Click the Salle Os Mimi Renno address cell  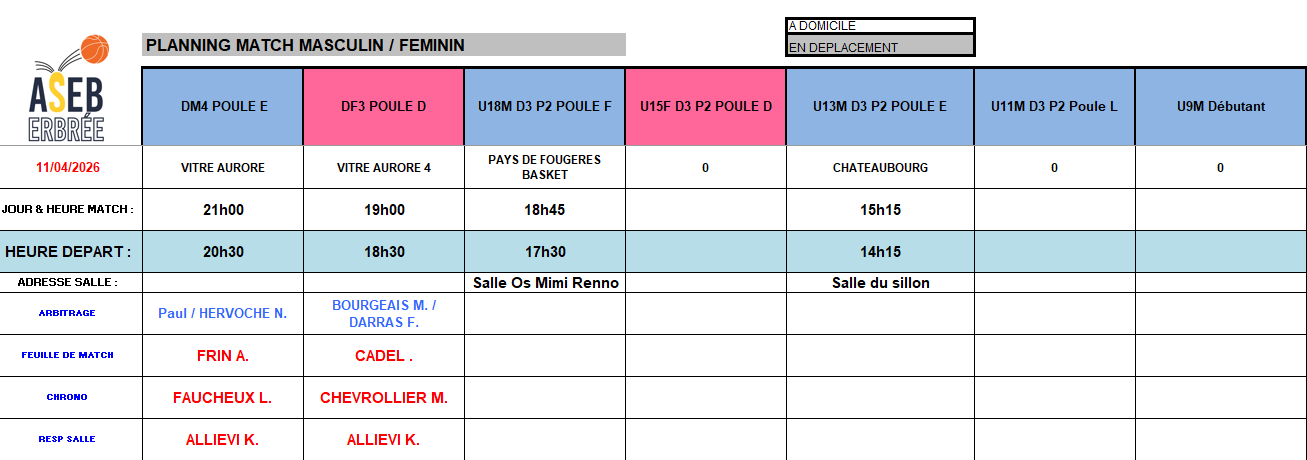click(544, 283)
